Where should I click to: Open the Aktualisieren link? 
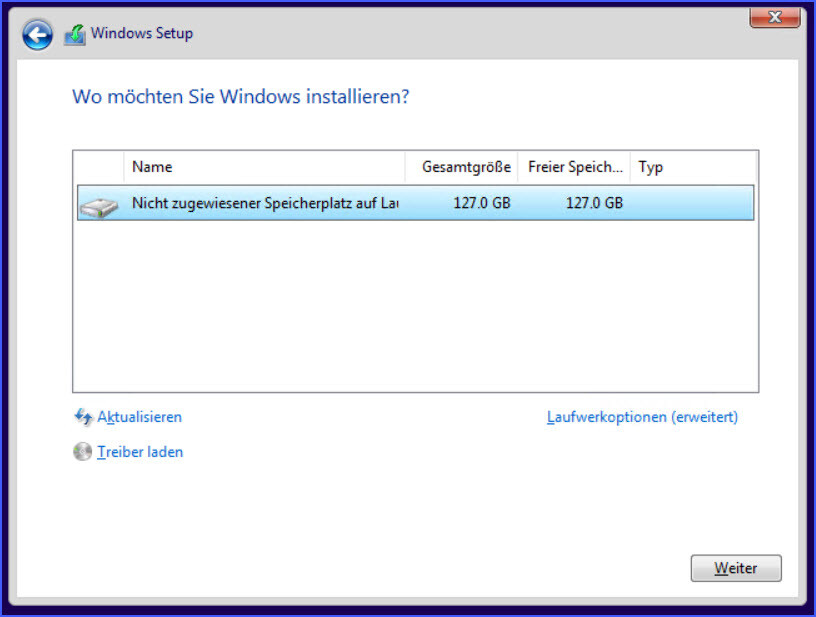coord(139,417)
